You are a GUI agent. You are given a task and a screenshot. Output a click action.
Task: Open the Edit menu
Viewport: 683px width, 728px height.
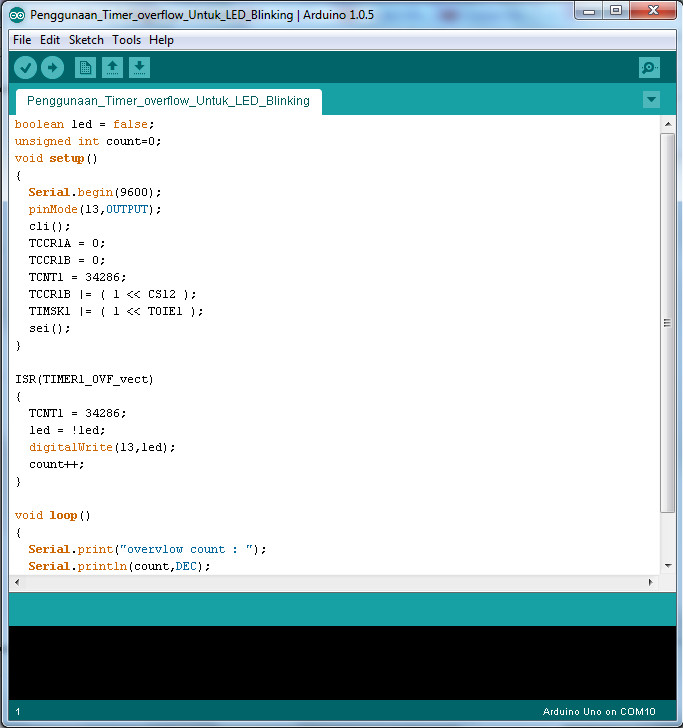click(x=50, y=40)
